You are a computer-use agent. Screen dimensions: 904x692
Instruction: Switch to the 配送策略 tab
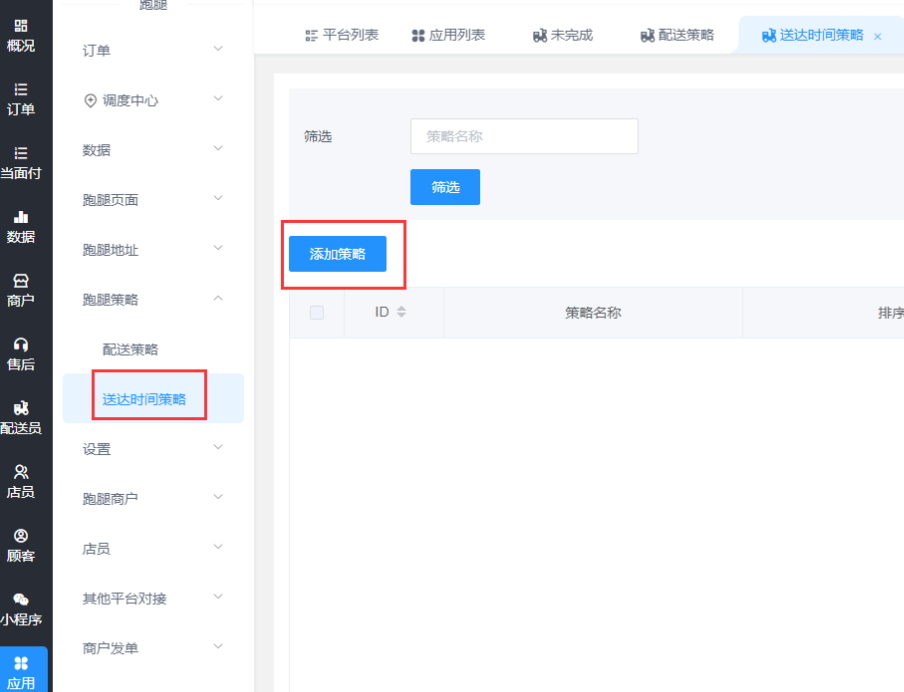[x=677, y=35]
